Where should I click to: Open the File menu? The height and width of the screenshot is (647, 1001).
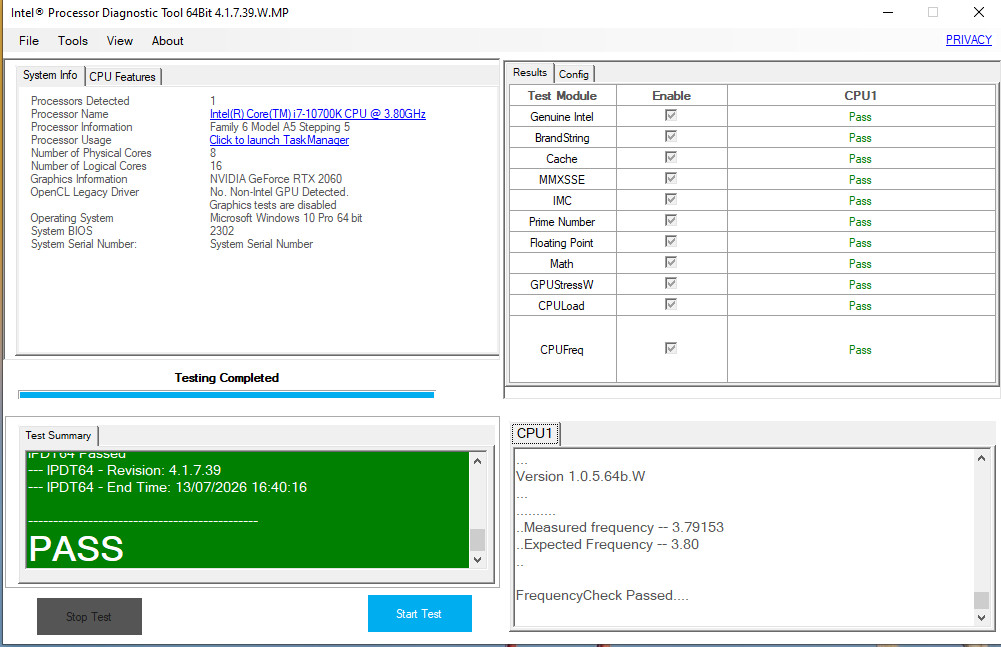29,41
